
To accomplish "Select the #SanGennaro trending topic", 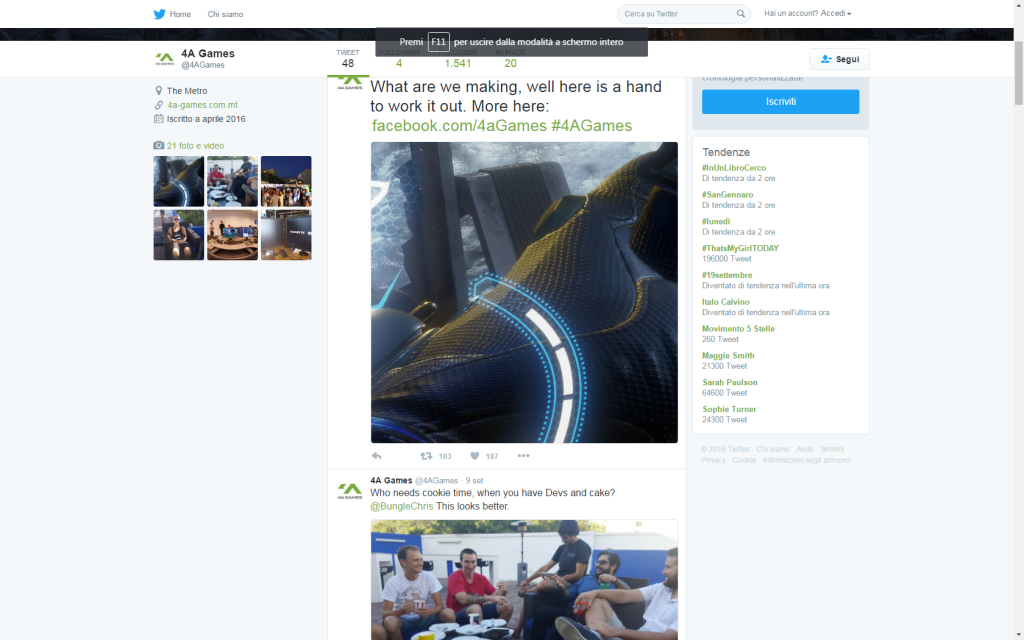I will 728,194.
